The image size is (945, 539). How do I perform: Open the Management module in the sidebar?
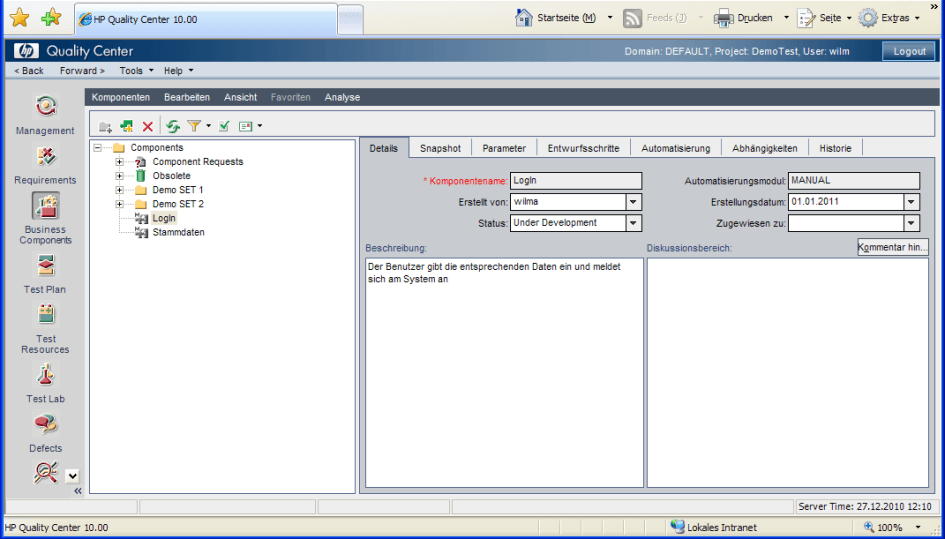45,107
